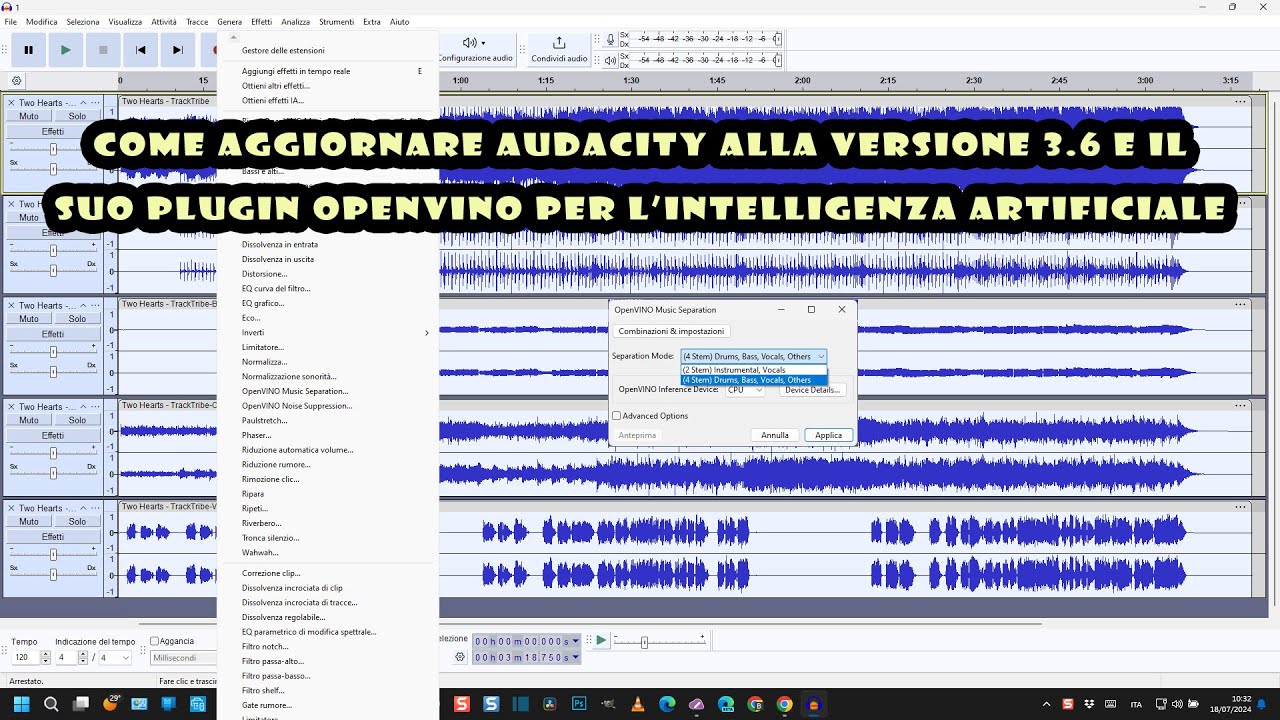Mute the TrackTribe-V track
Viewport: 1280px width, 720px height.
click(29, 521)
